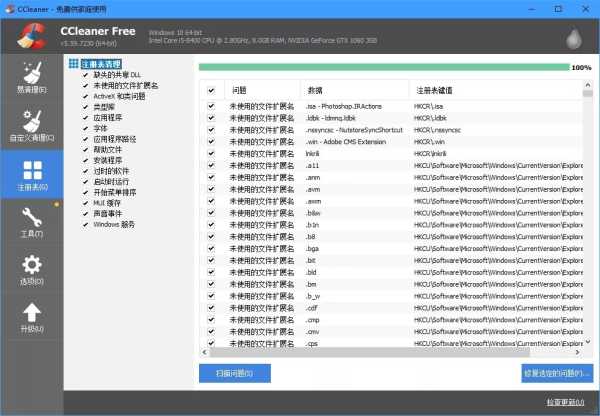Toggle the checkbox of the .cdf row

[211, 308]
